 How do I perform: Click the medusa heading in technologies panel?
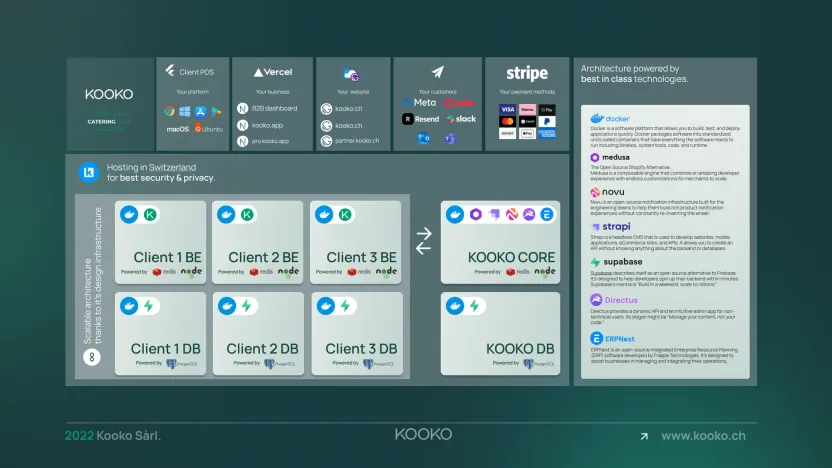click(610, 157)
